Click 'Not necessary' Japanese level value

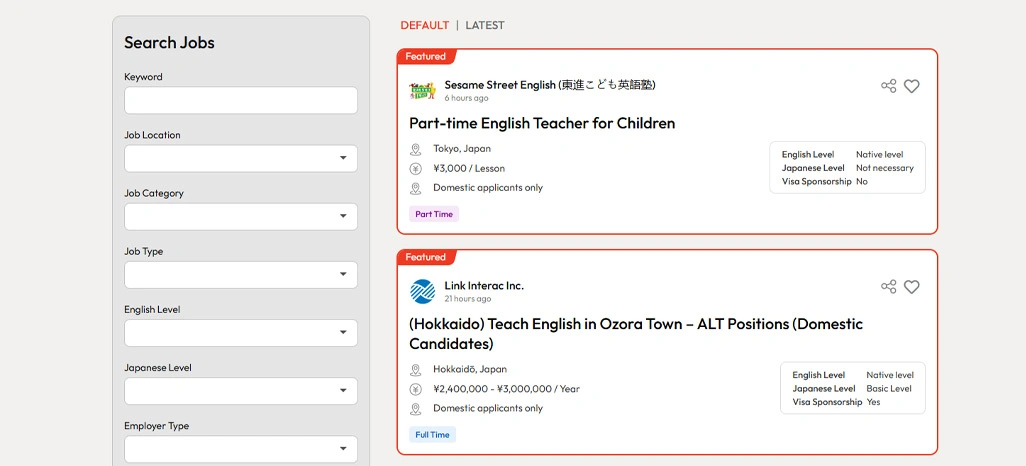[885, 168]
